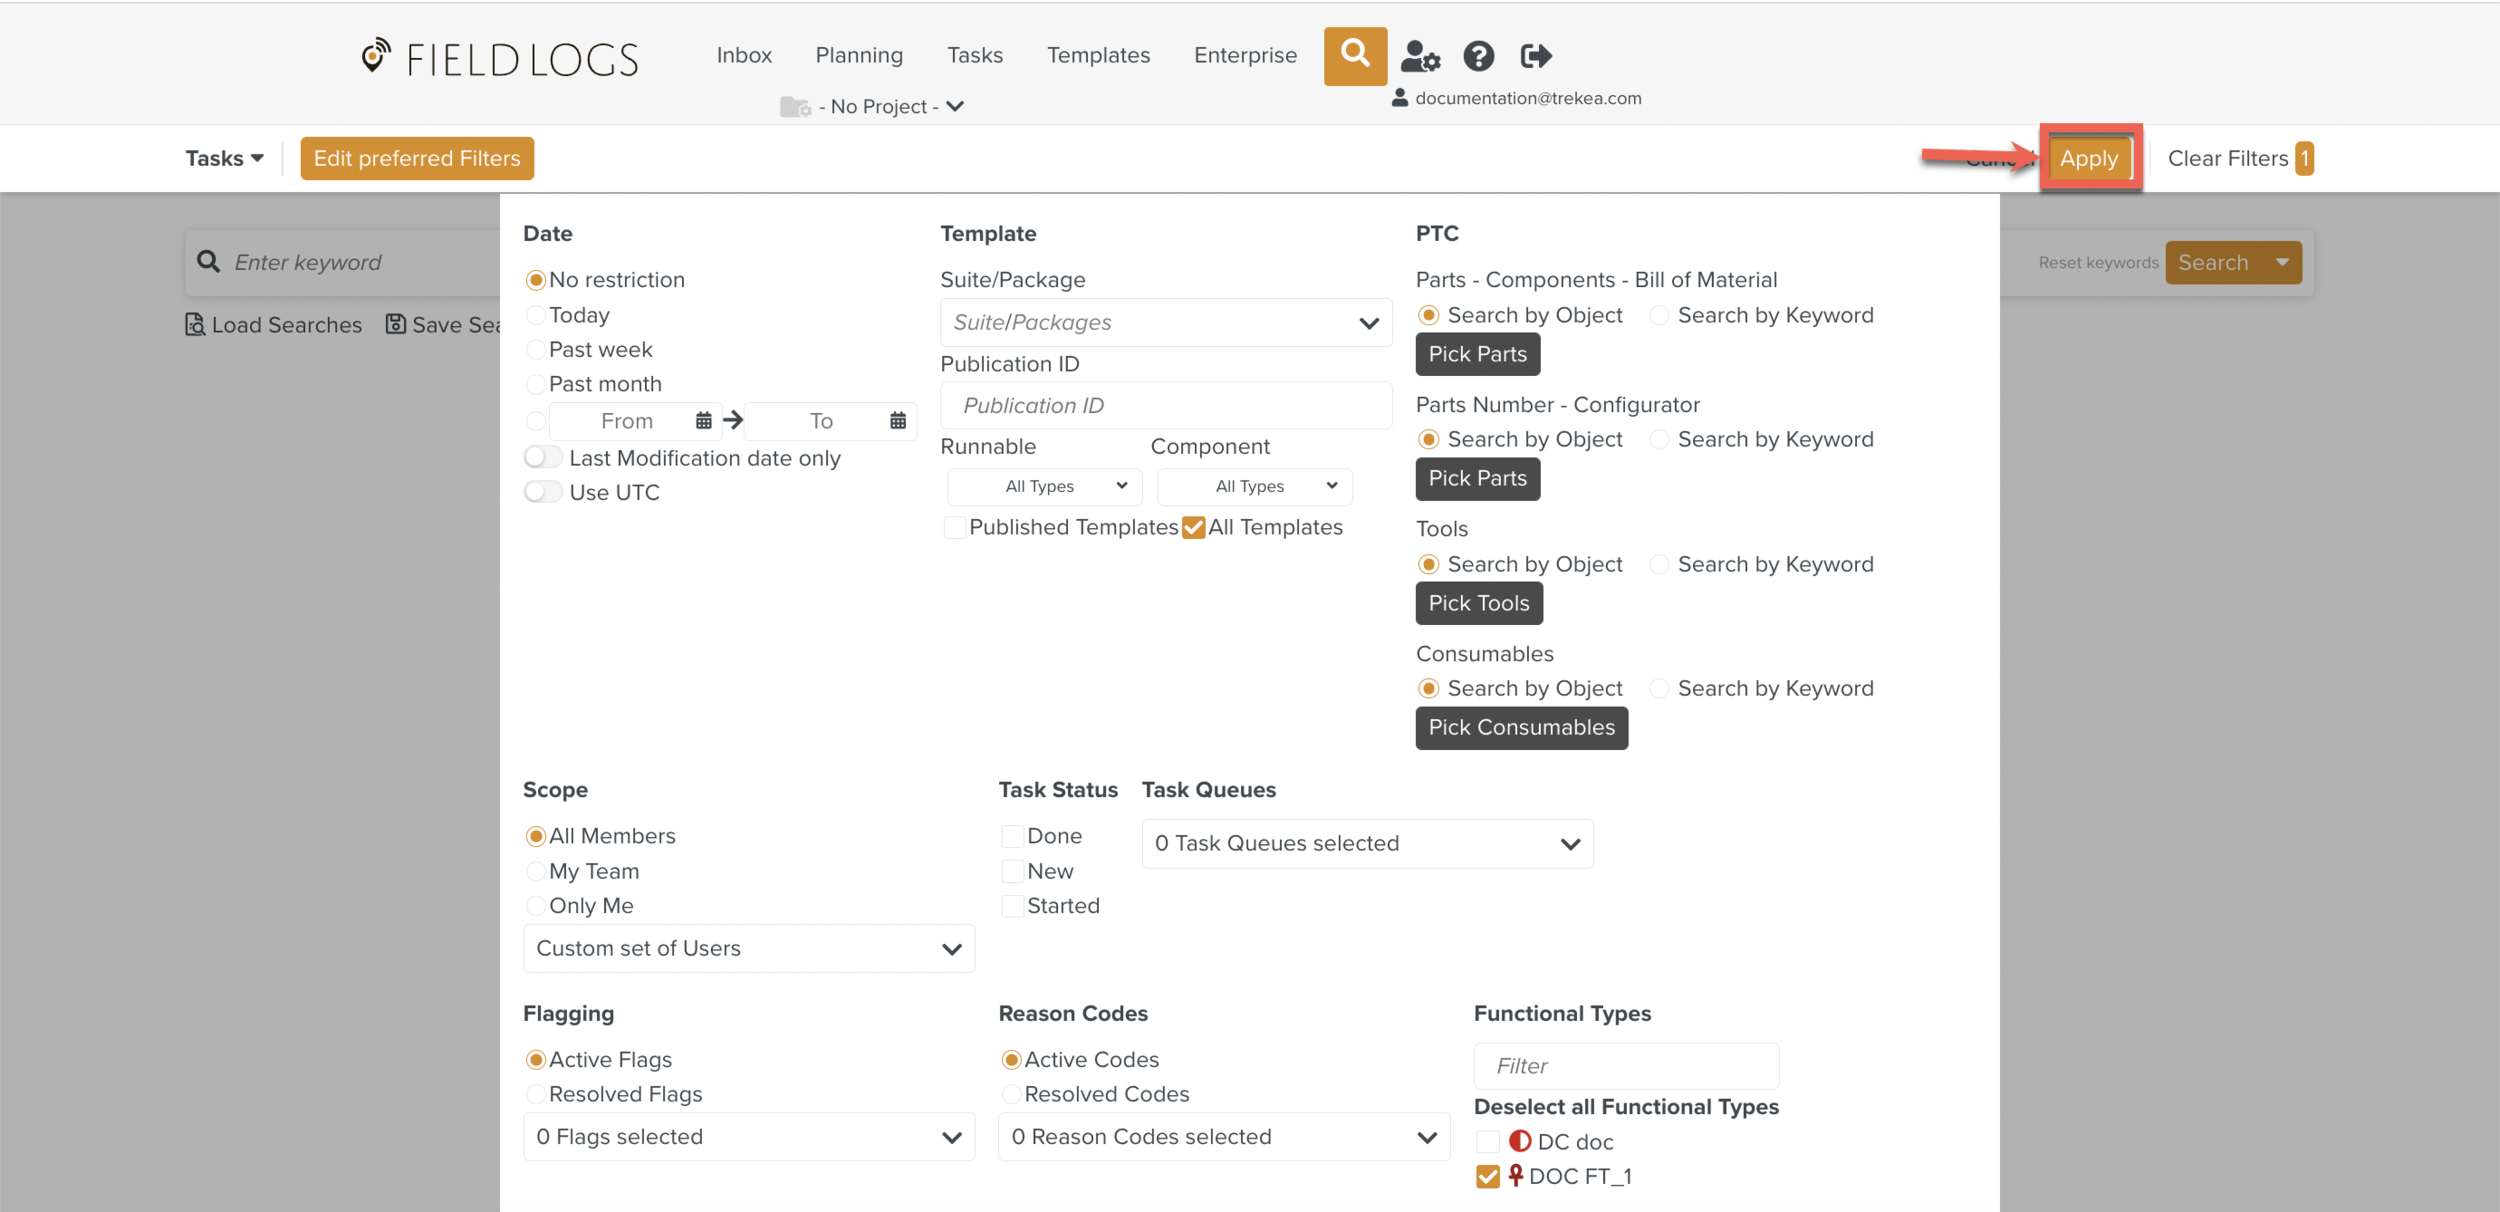This screenshot has width=2500, height=1212.
Task: Click the Publication ID input field
Action: point(1166,405)
